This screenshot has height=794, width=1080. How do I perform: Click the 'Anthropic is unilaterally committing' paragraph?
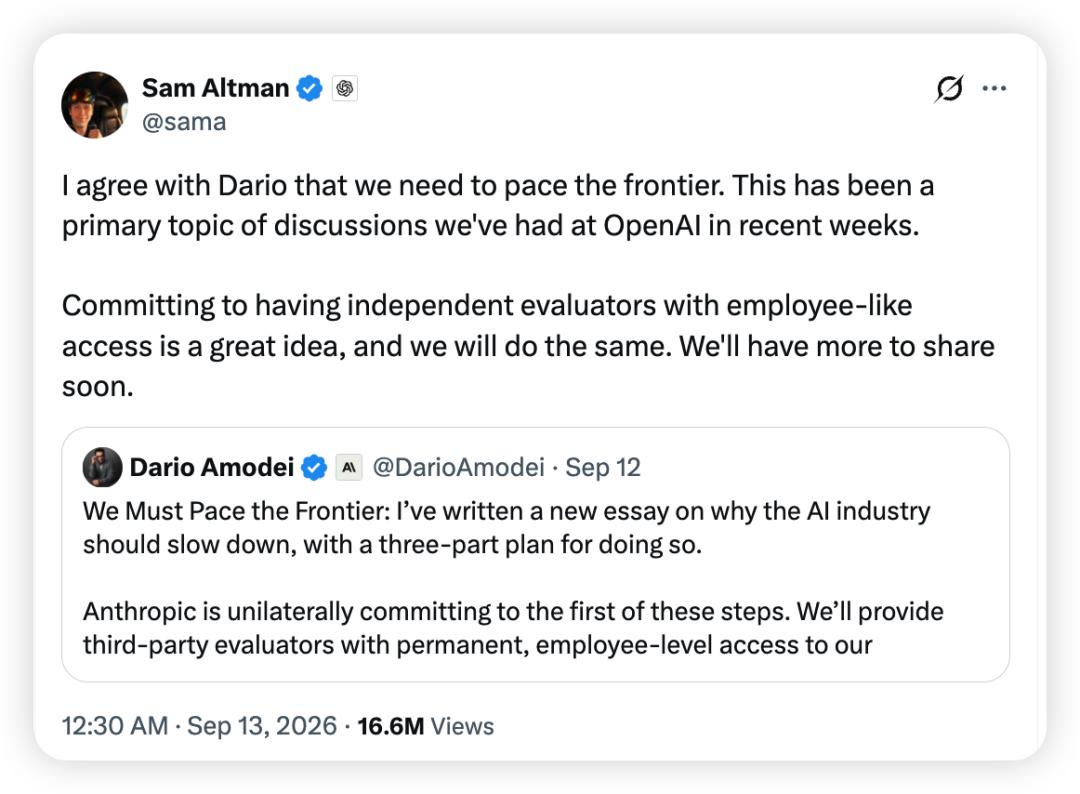tap(513, 628)
